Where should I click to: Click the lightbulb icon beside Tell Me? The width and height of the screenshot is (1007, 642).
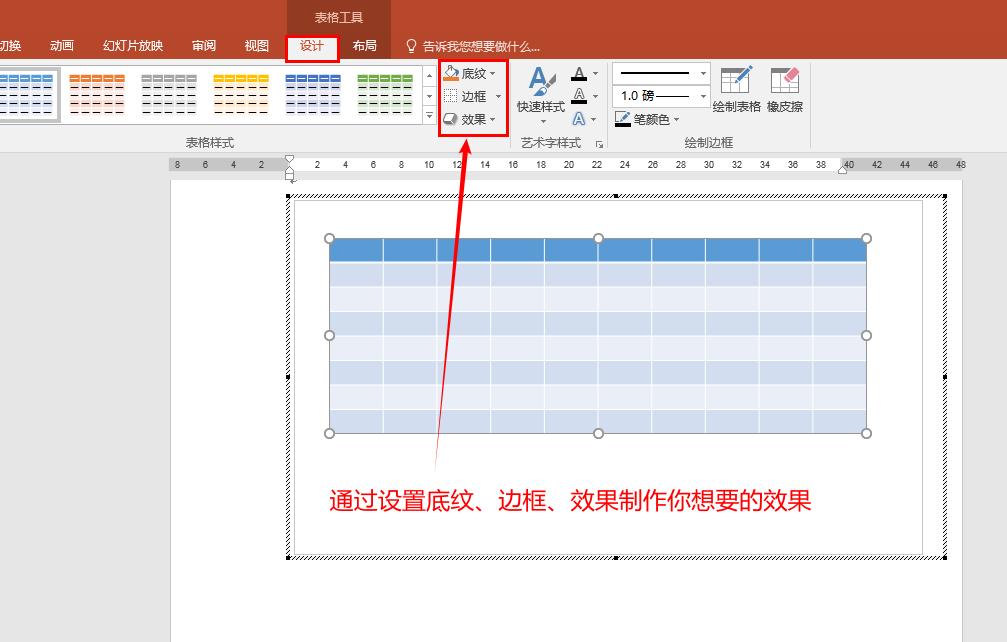411,46
